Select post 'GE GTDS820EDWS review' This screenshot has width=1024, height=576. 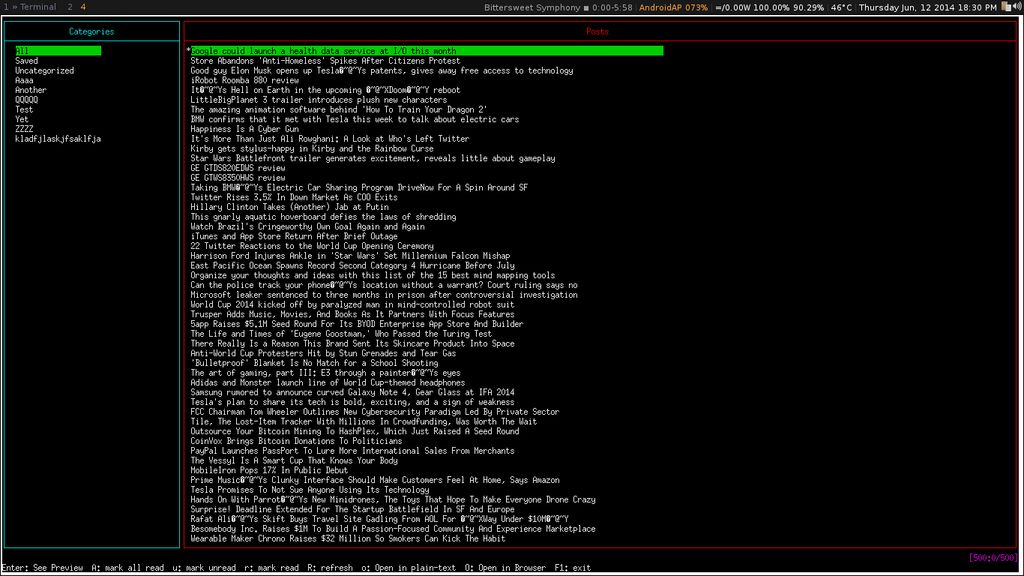238,168
